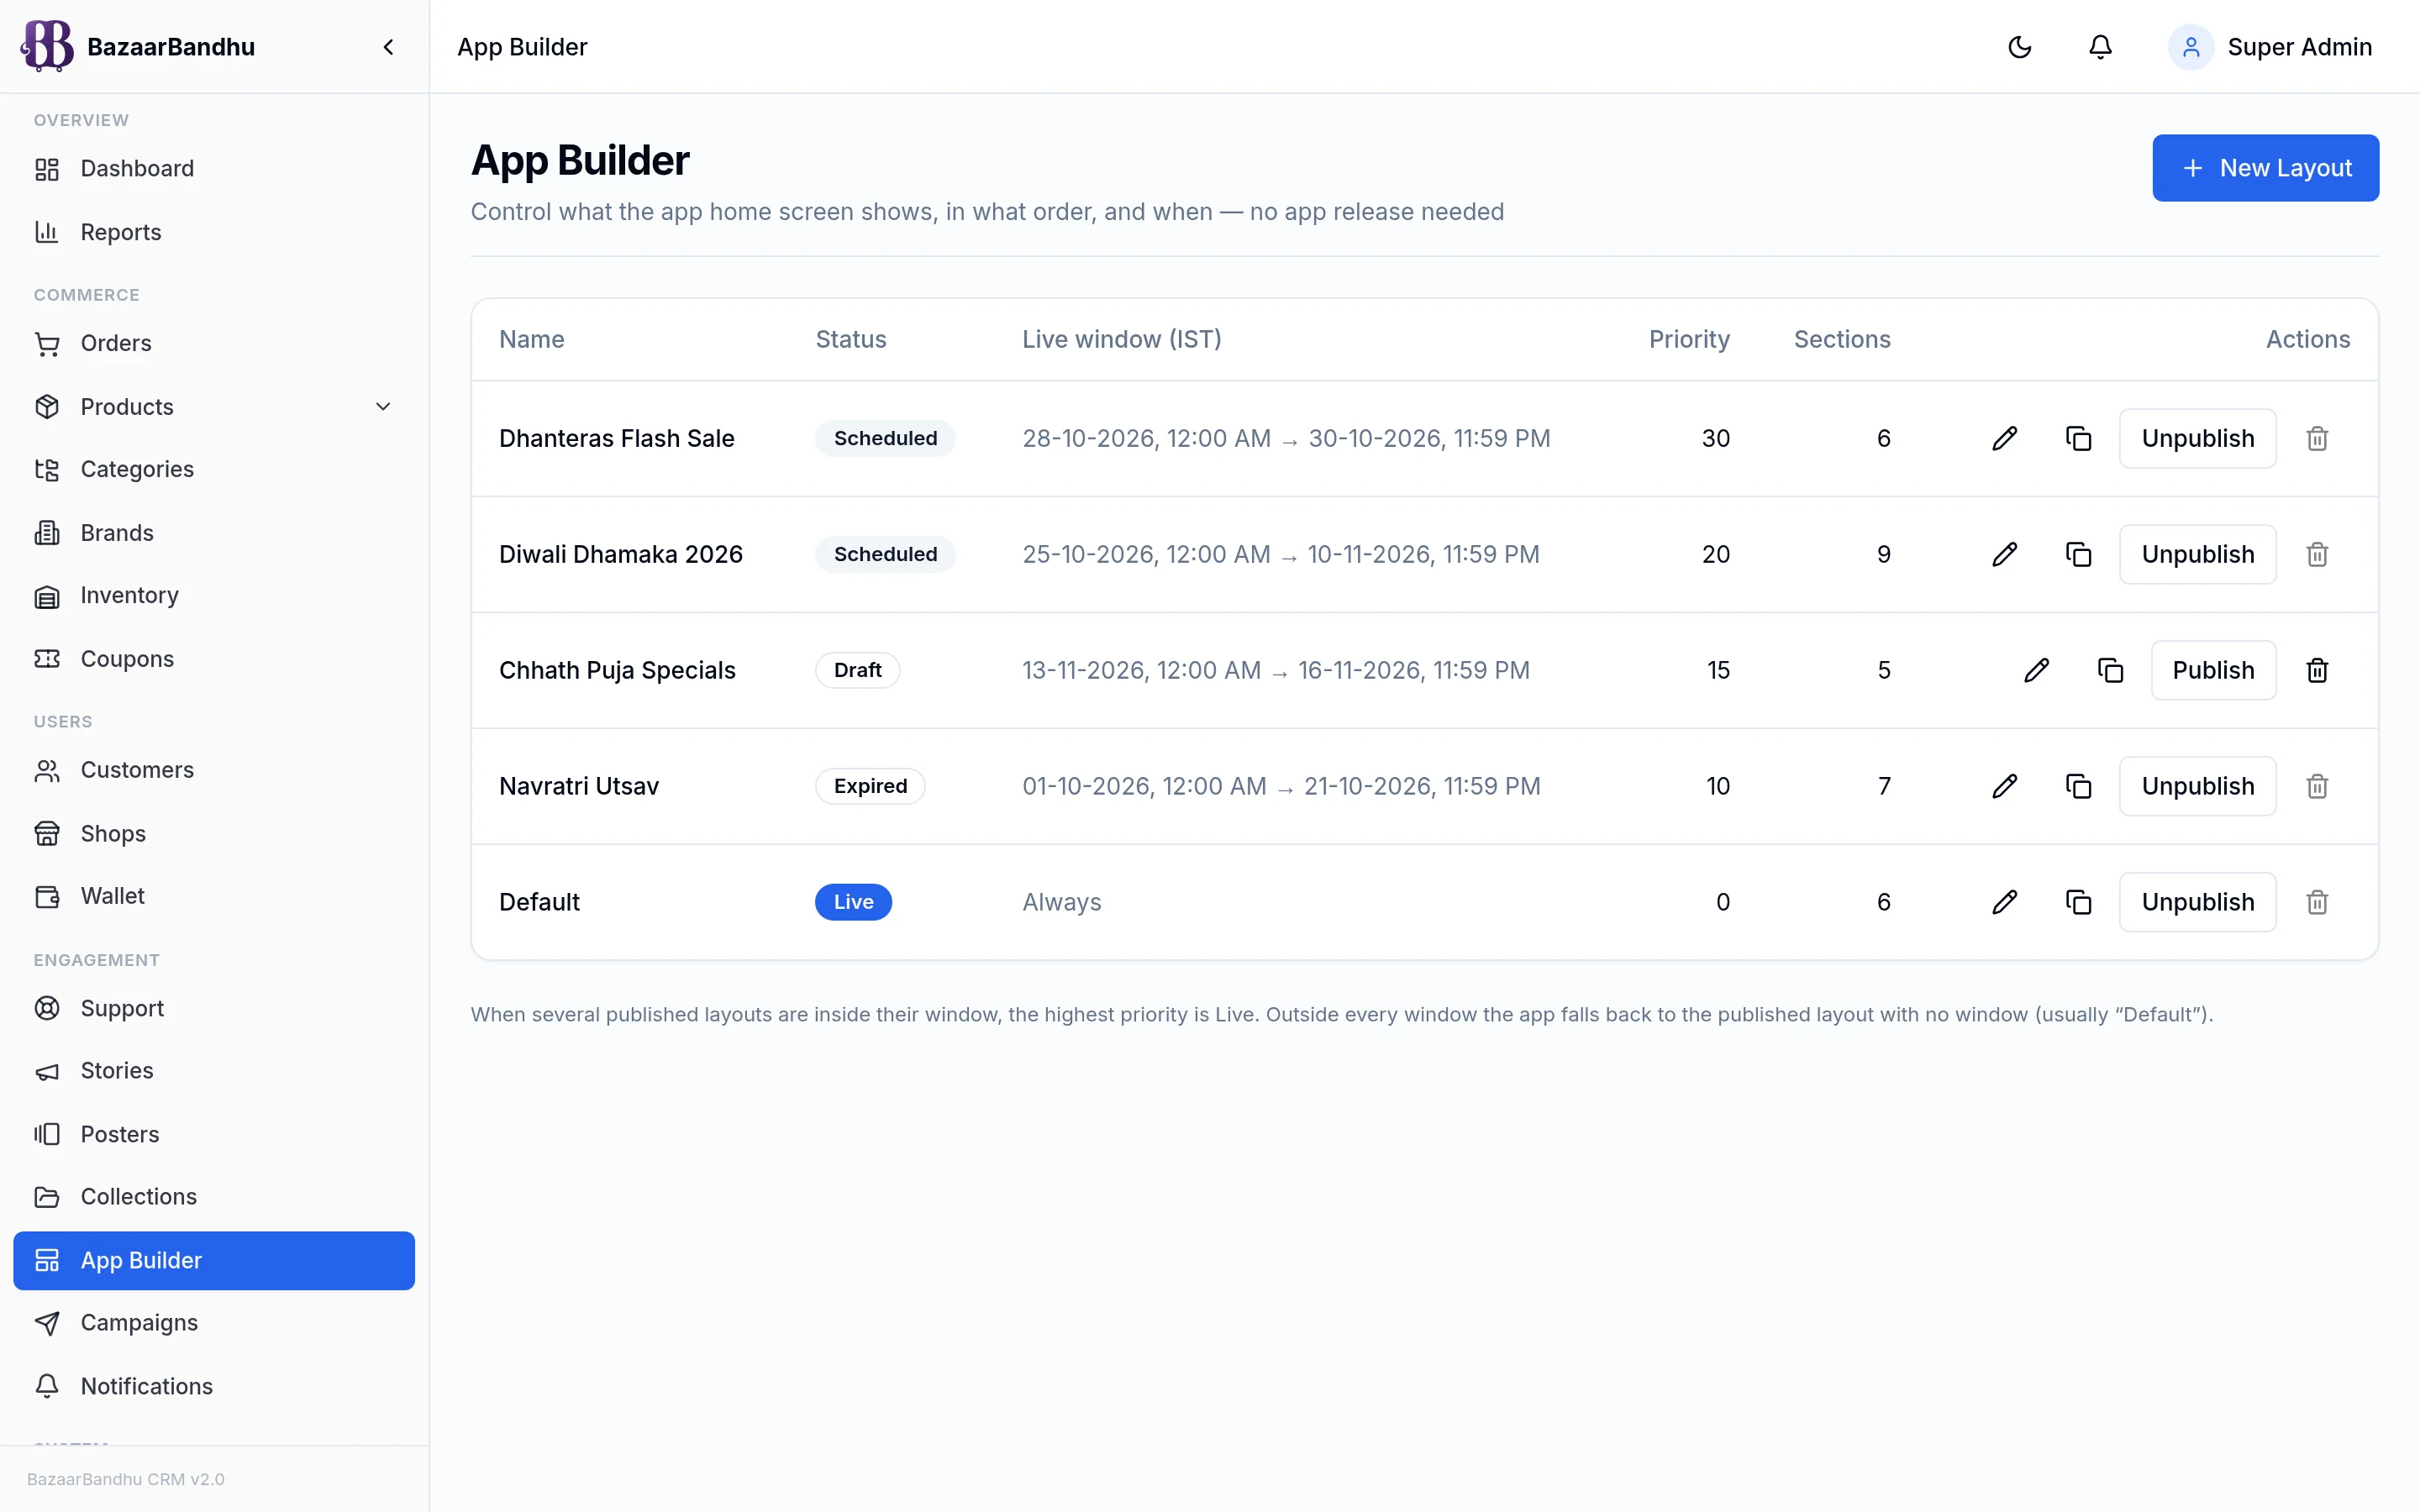Open the Super Admin user avatar
Image resolution: width=2420 pixels, height=1512 pixels.
tap(2190, 47)
